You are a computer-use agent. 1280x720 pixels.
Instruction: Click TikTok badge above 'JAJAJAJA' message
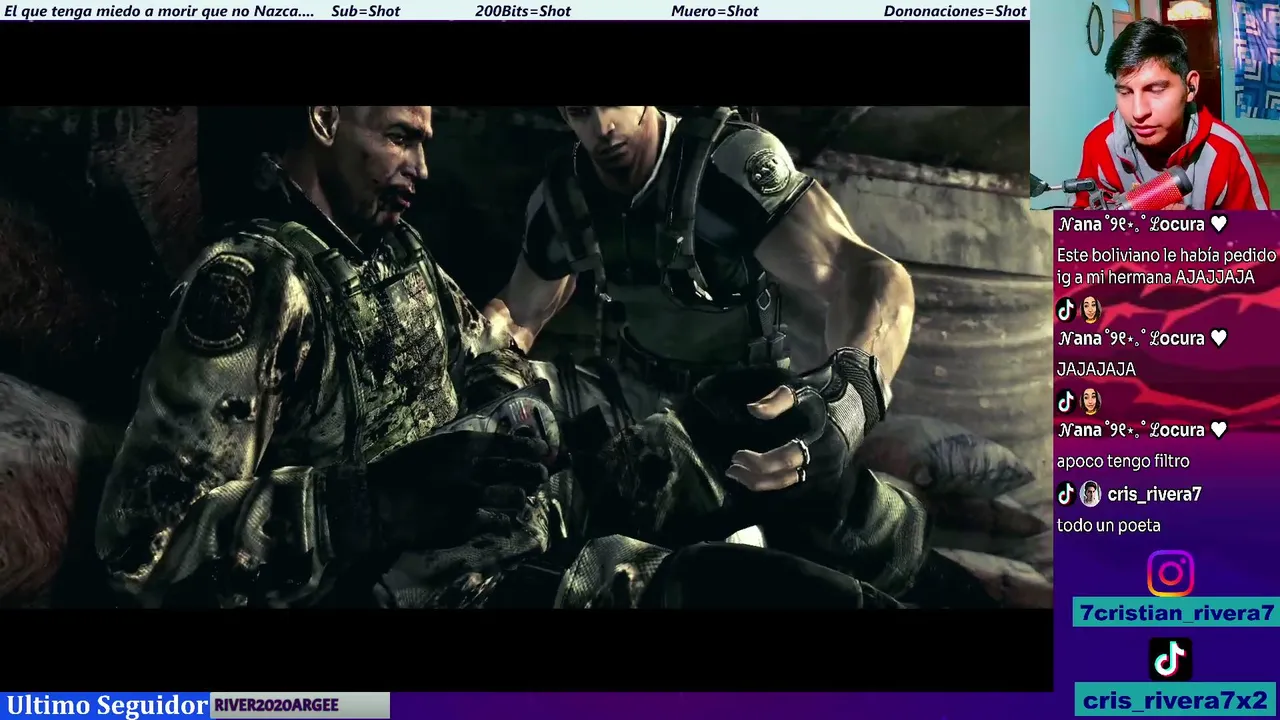(1066, 310)
